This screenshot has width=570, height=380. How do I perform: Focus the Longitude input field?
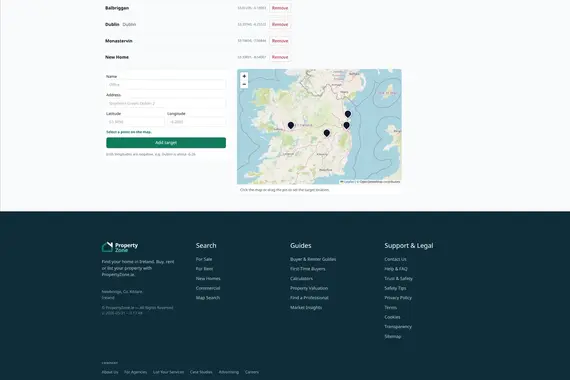click(x=196, y=122)
